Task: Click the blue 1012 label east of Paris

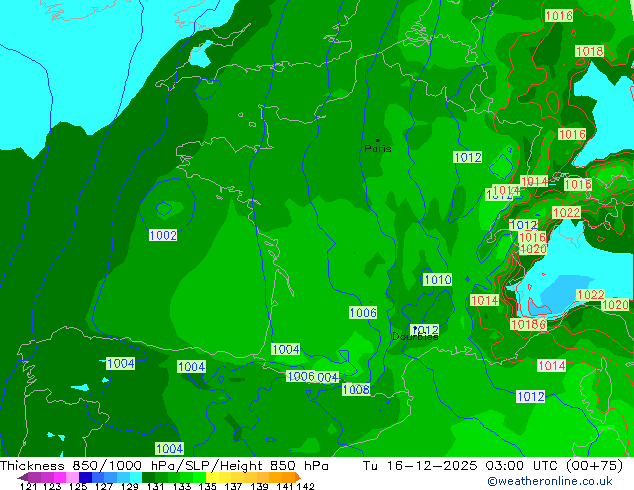Action: click(468, 157)
